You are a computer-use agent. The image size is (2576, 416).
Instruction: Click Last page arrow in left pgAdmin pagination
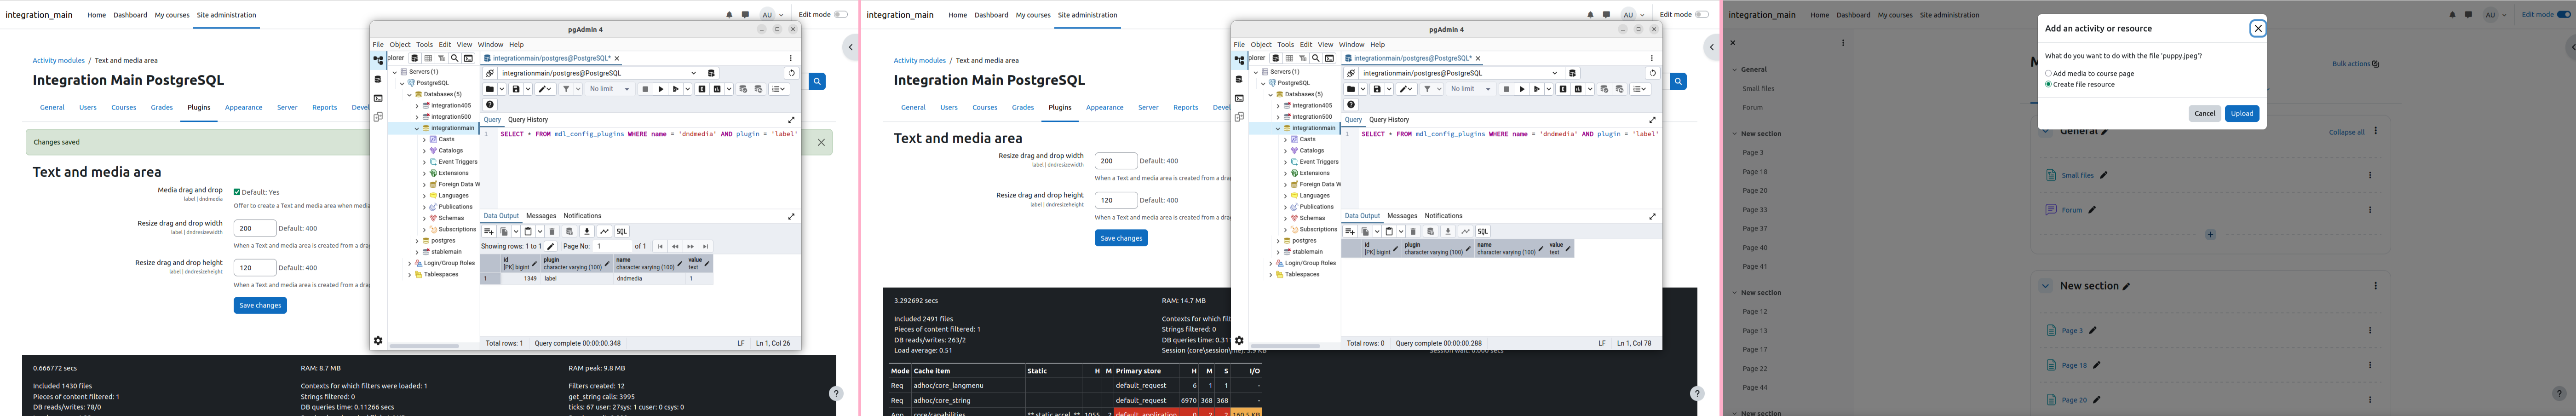pos(706,246)
